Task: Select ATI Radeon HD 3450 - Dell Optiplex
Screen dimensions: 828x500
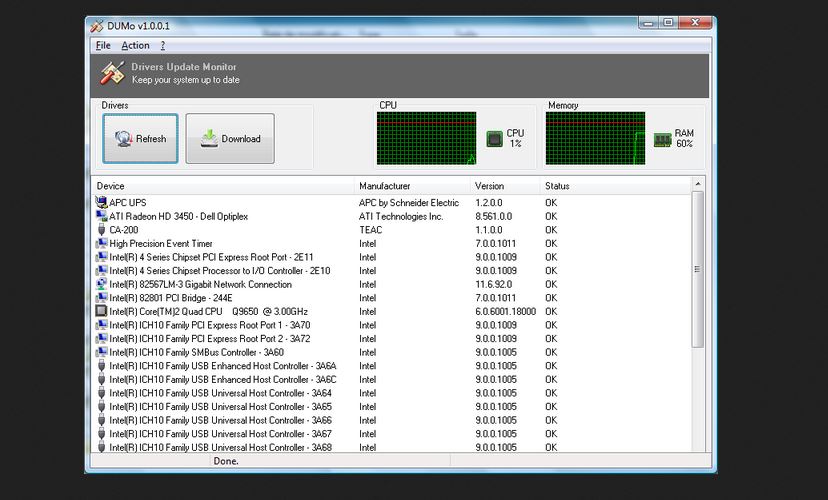Action: coord(178,216)
